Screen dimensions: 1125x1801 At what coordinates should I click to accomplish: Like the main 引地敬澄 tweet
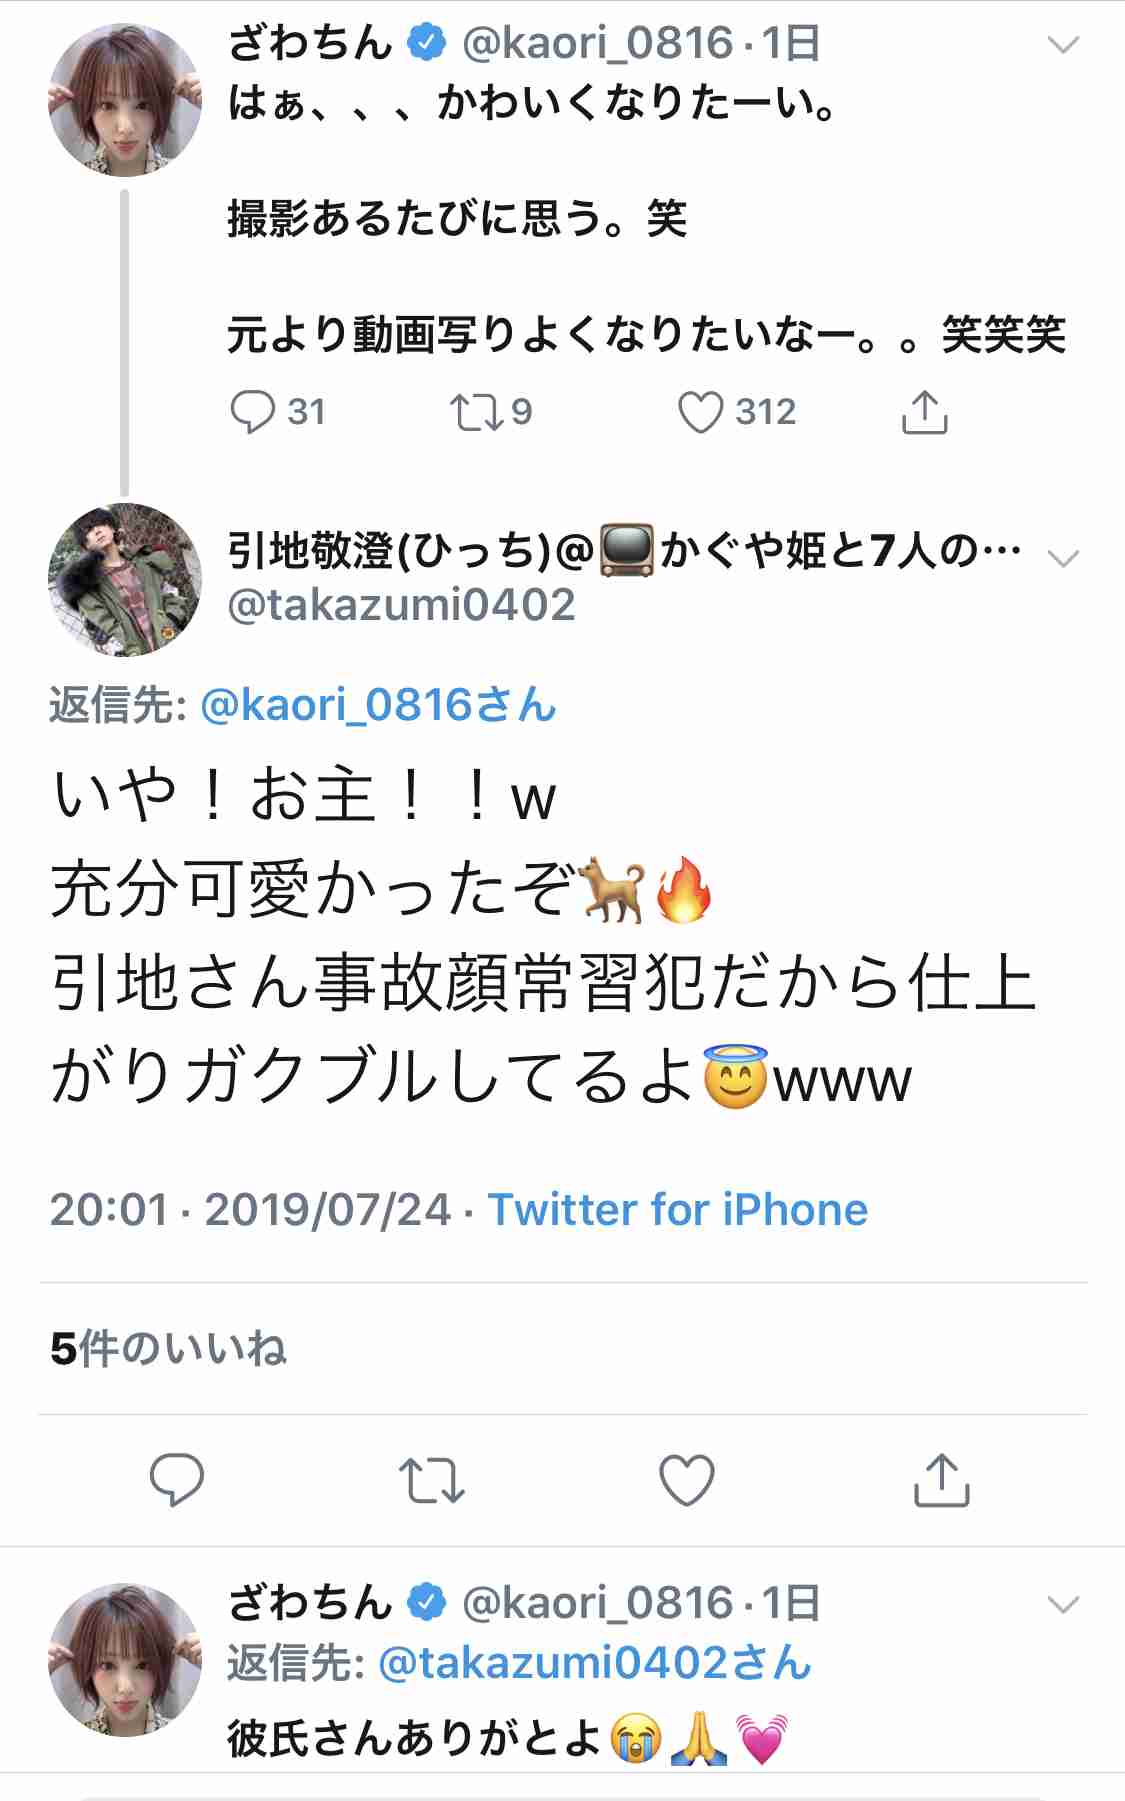[x=687, y=1480]
